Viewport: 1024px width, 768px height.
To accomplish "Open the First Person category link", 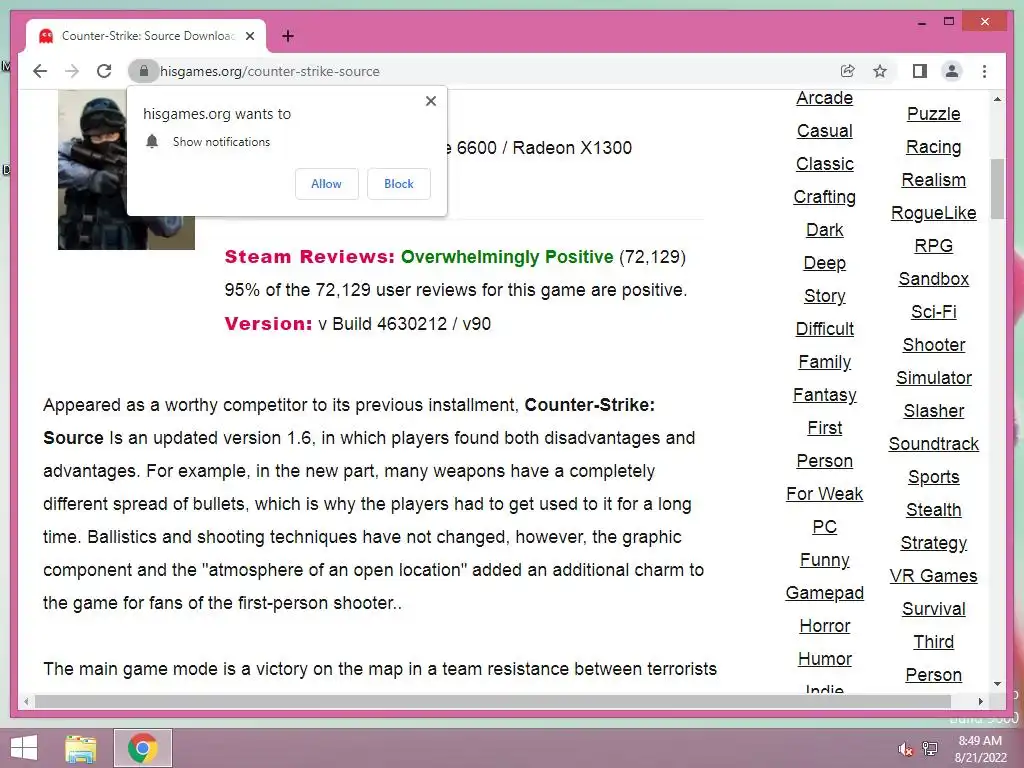I will coord(824,444).
